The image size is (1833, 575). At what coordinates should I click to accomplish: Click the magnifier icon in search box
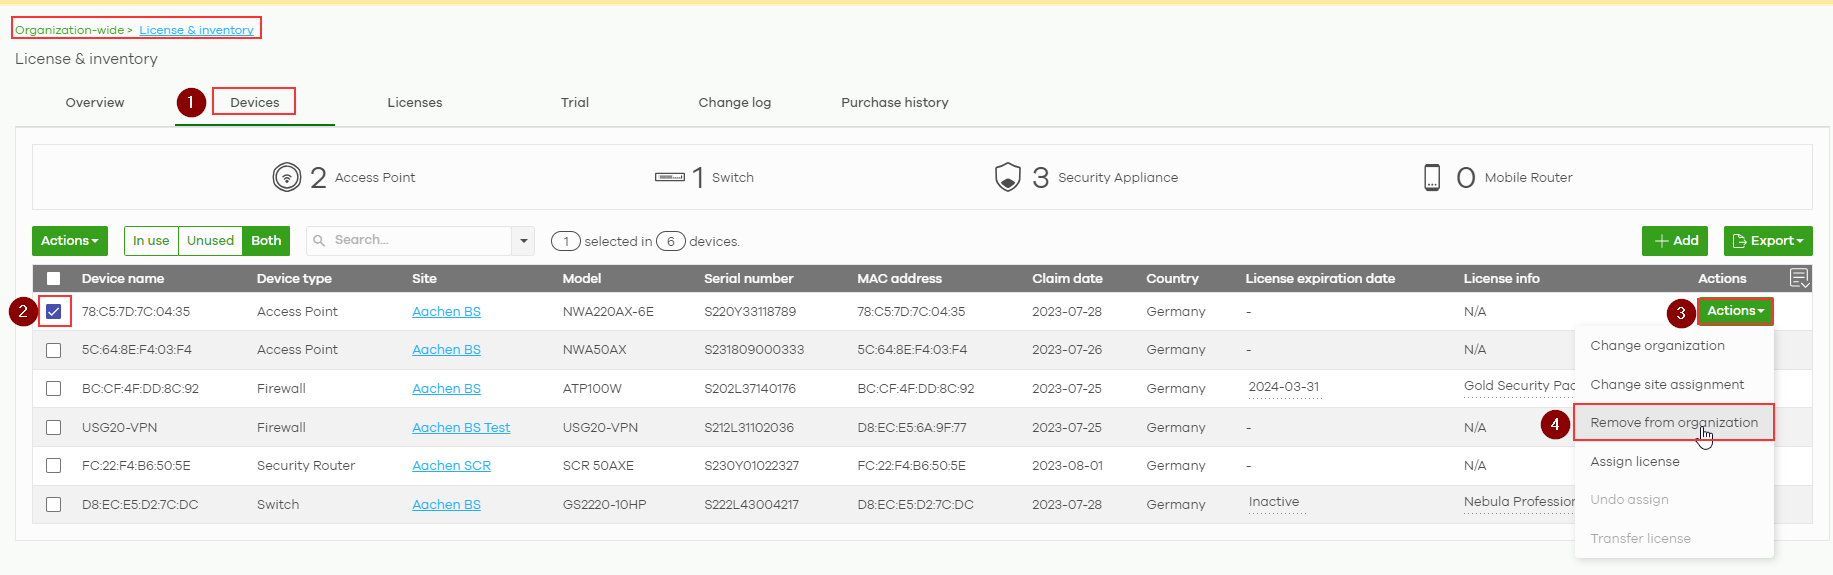[320, 241]
